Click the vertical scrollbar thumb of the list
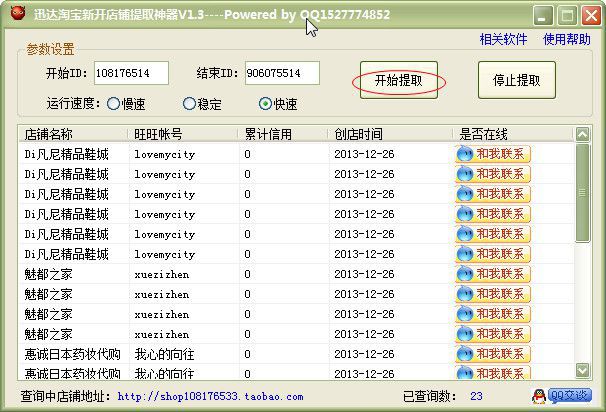 (x=582, y=193)
